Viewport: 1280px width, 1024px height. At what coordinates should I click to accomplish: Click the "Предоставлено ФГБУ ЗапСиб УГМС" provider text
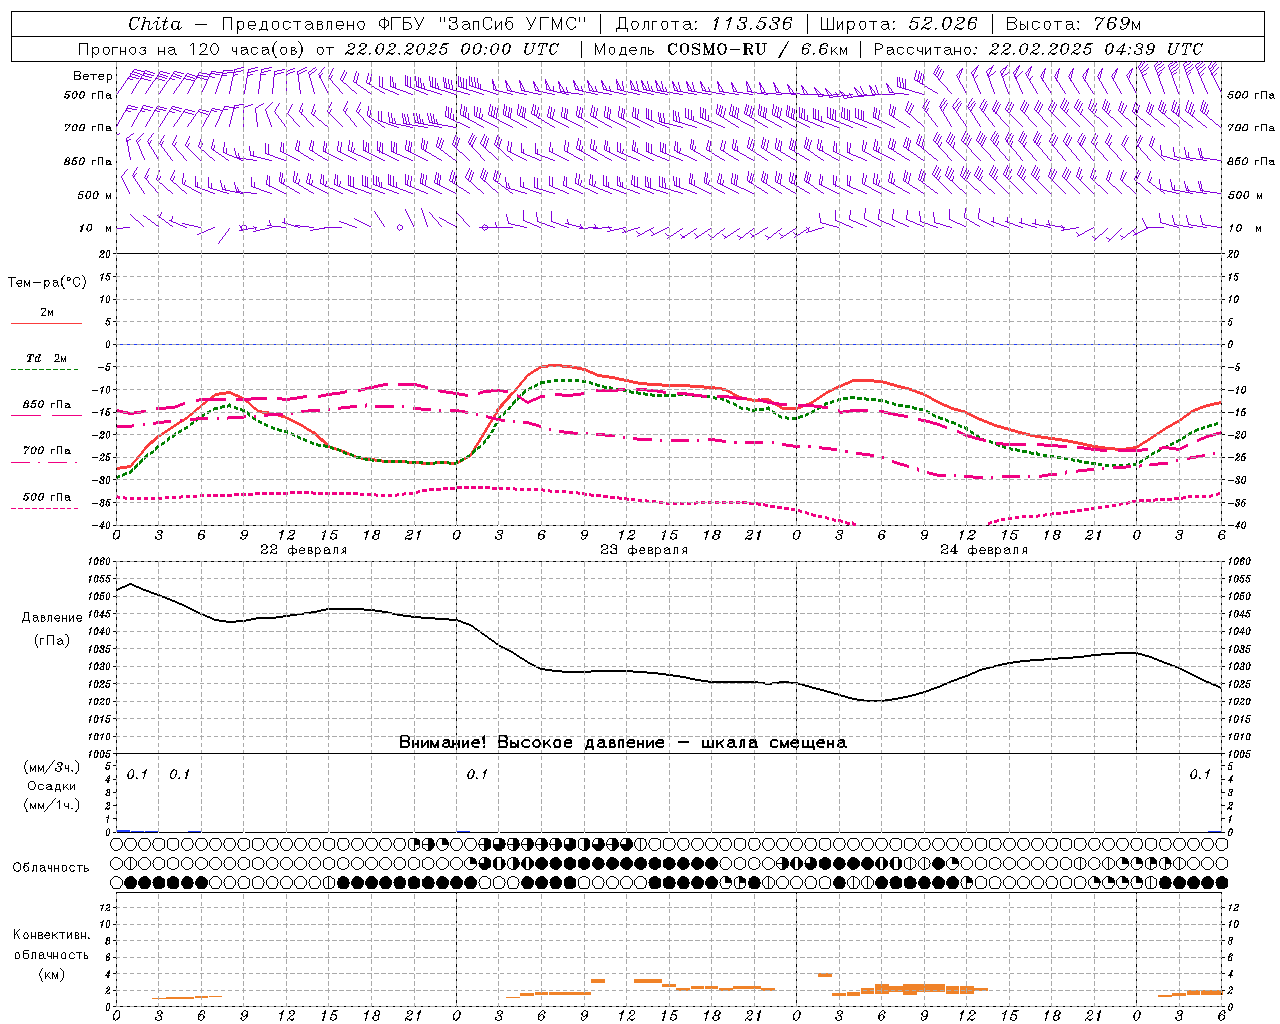coord(403,24)
